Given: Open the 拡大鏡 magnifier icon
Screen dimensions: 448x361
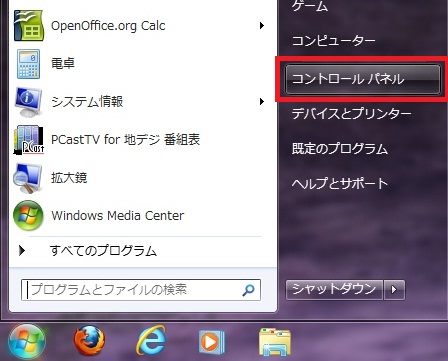Looking at the screenshot, I should tap(28, 178).
